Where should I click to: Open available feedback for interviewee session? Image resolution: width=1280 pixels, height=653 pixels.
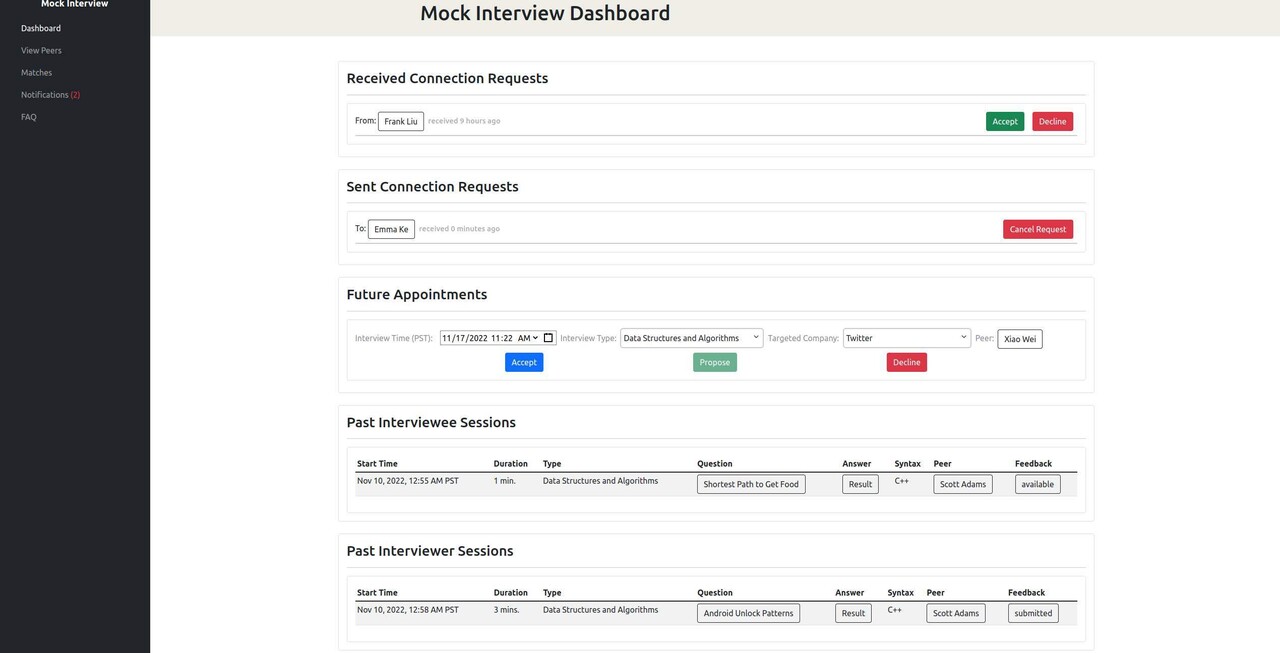coord(1037,483)
